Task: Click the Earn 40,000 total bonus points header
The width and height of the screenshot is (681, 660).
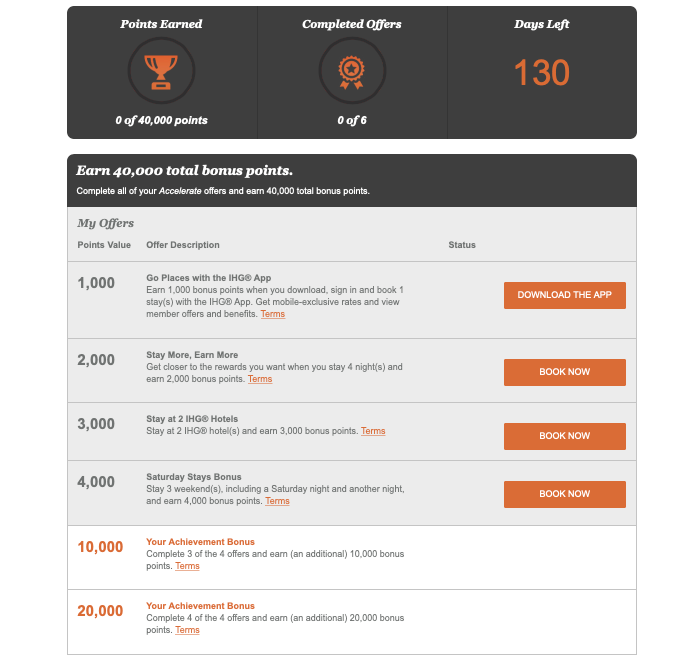Action: [x=185, y=171]
